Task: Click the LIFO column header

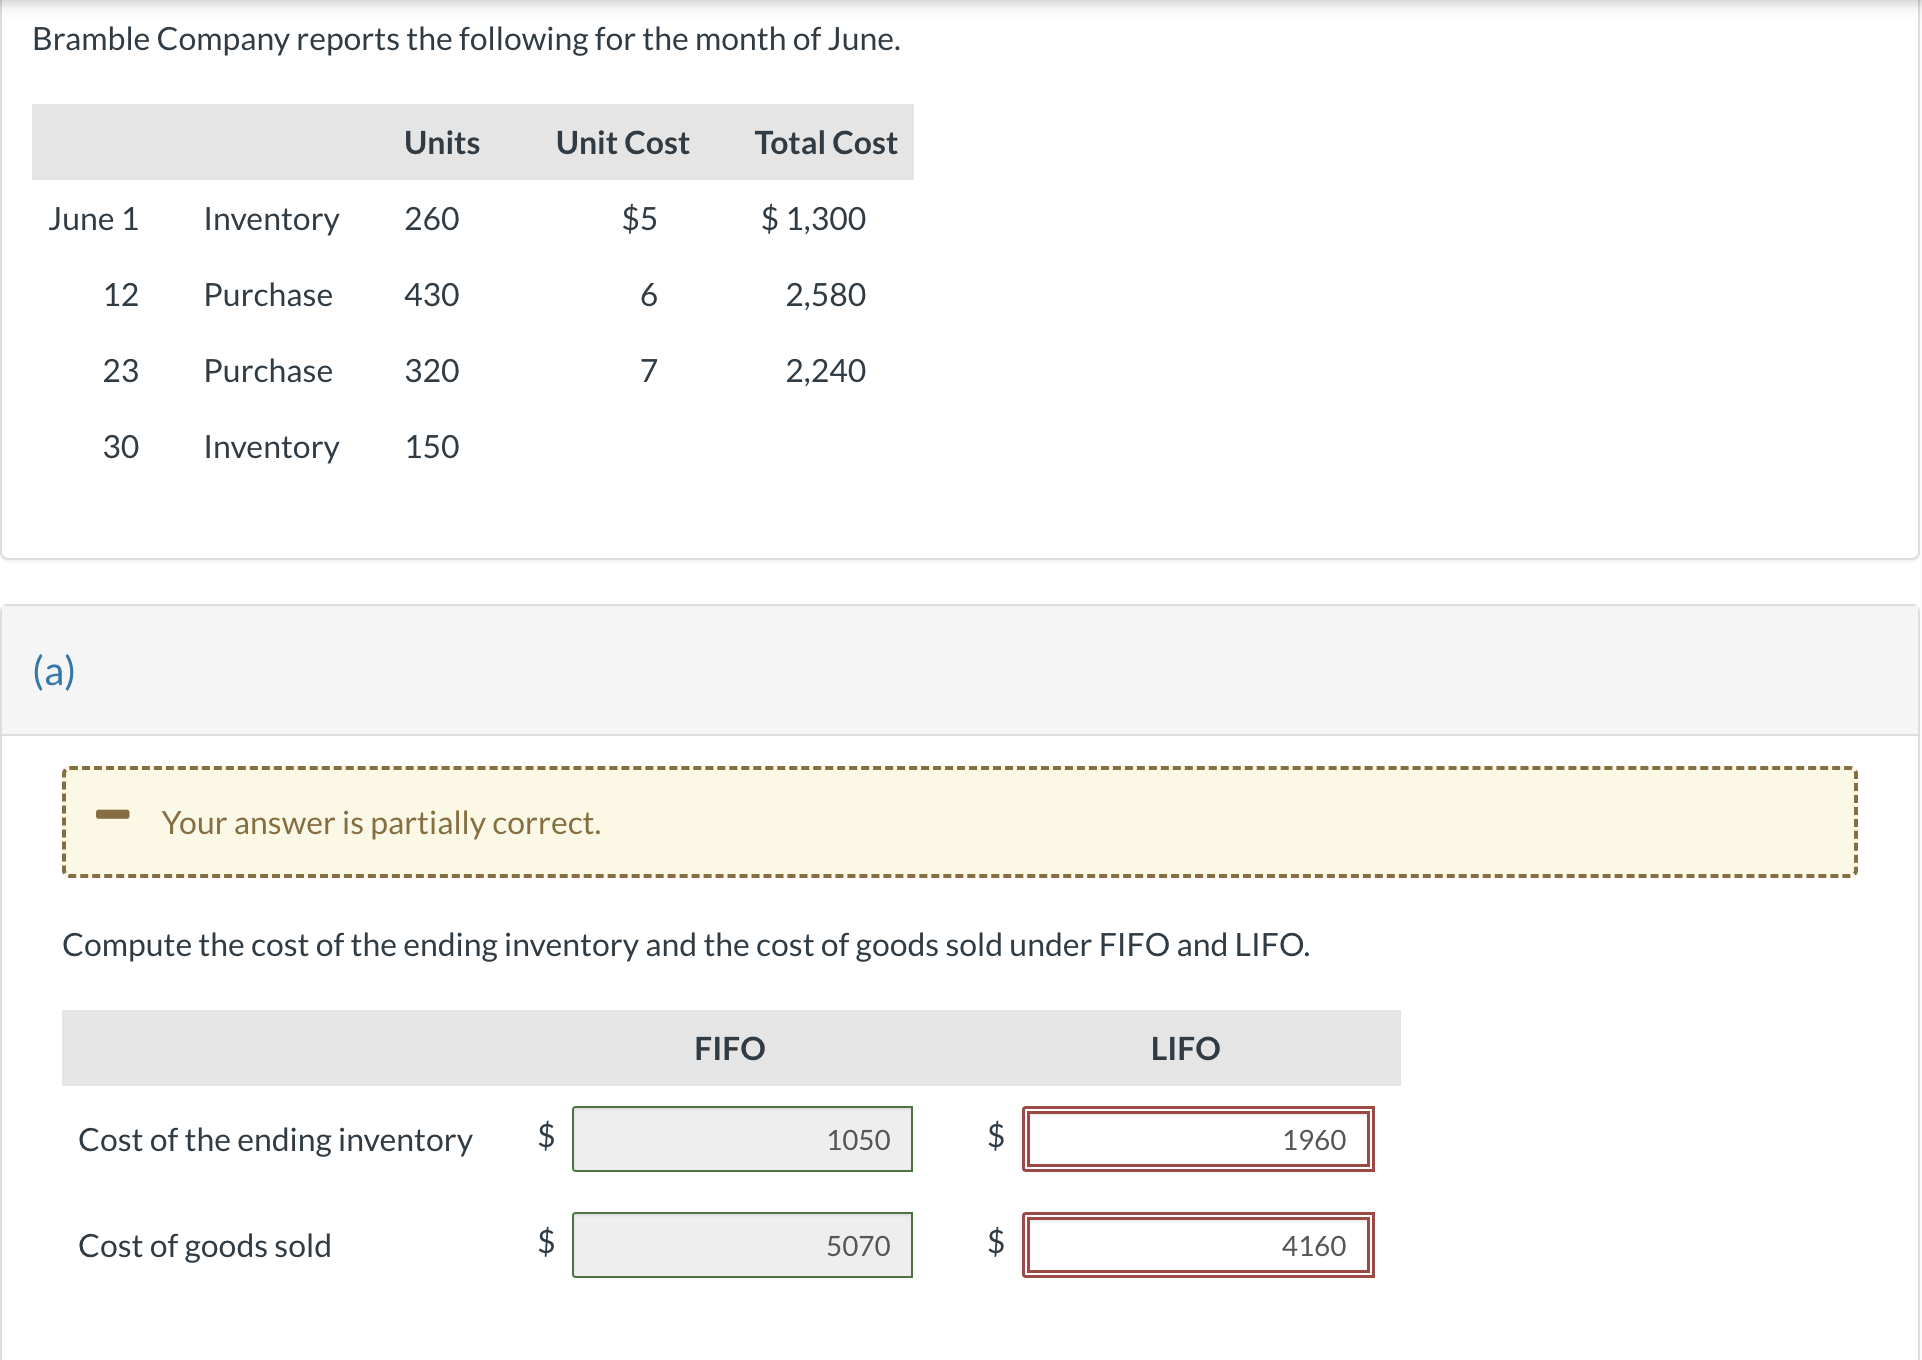Action: point(1185,1048)
